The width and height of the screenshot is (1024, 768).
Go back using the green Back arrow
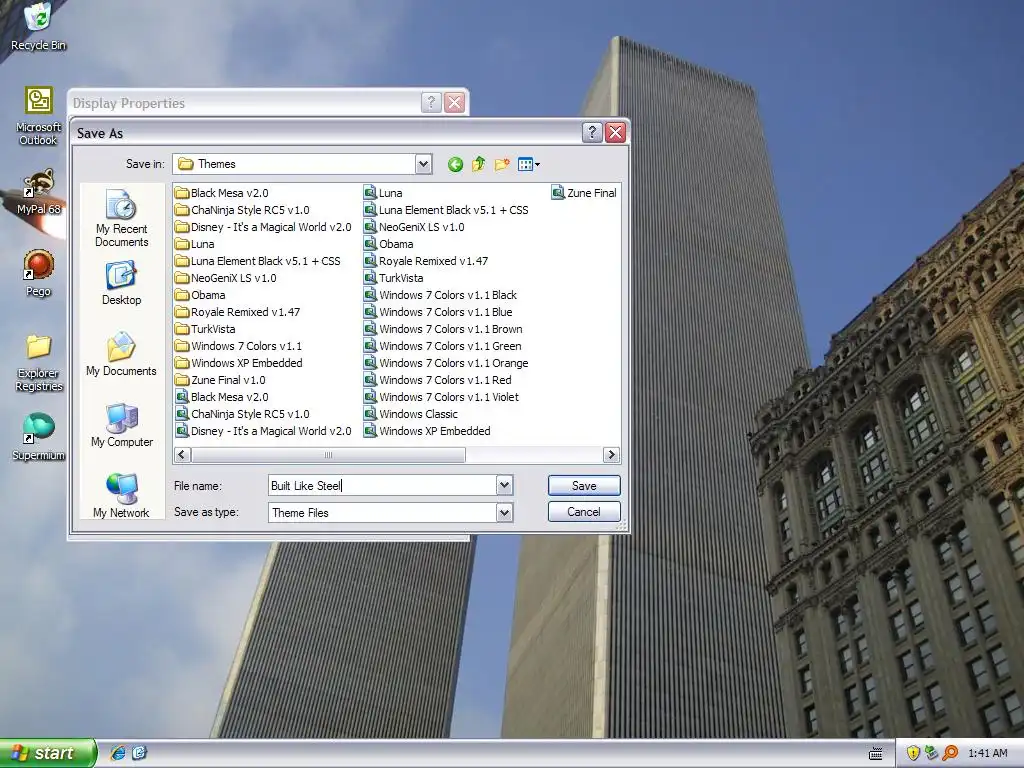click(455, 165)
